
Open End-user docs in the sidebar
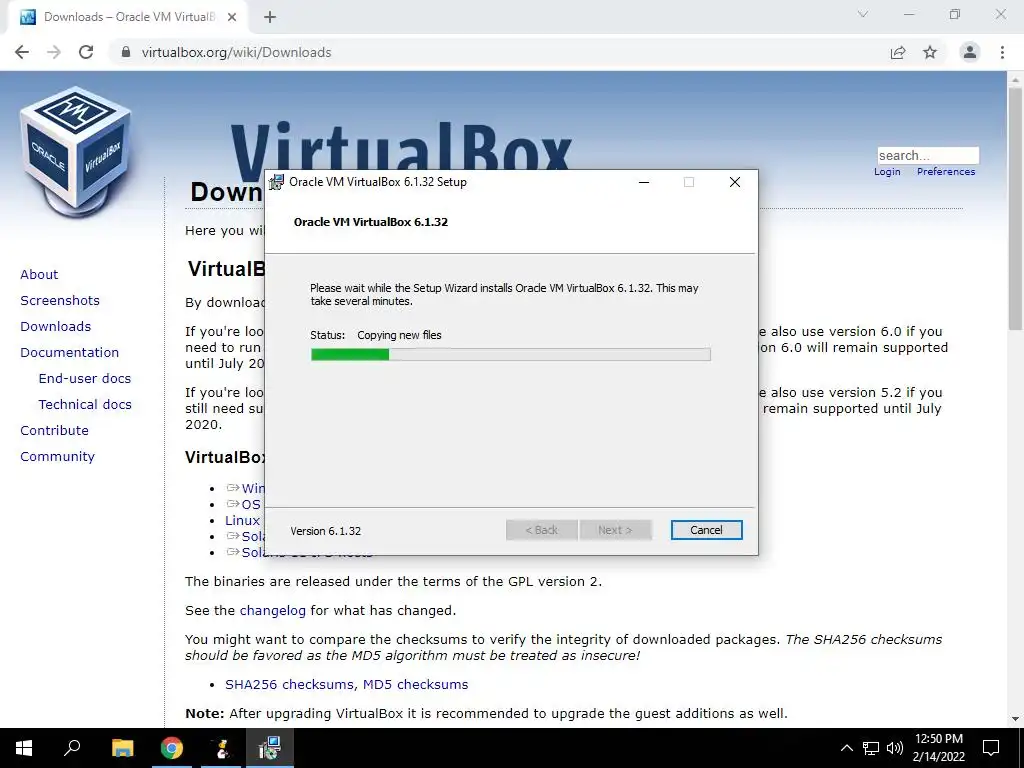point(85,379)
